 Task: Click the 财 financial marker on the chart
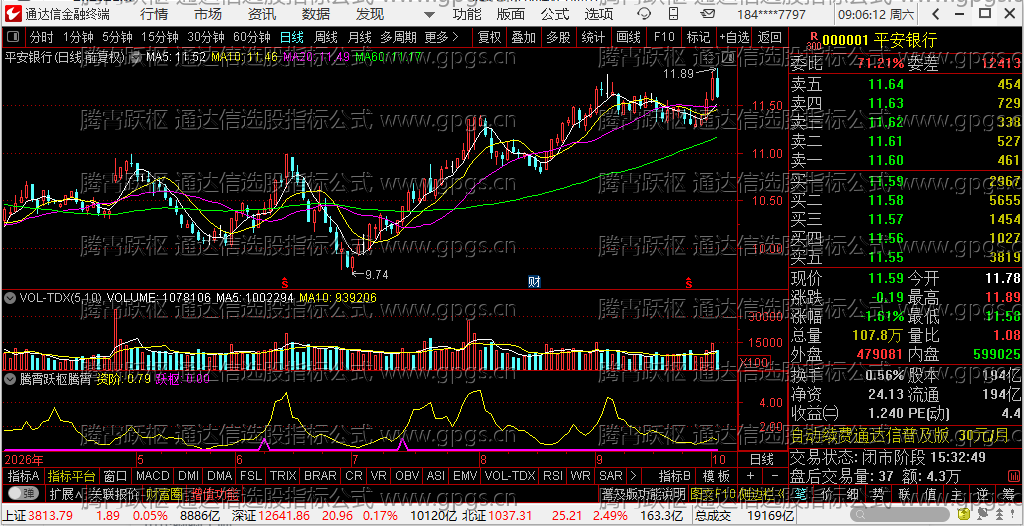534,282
